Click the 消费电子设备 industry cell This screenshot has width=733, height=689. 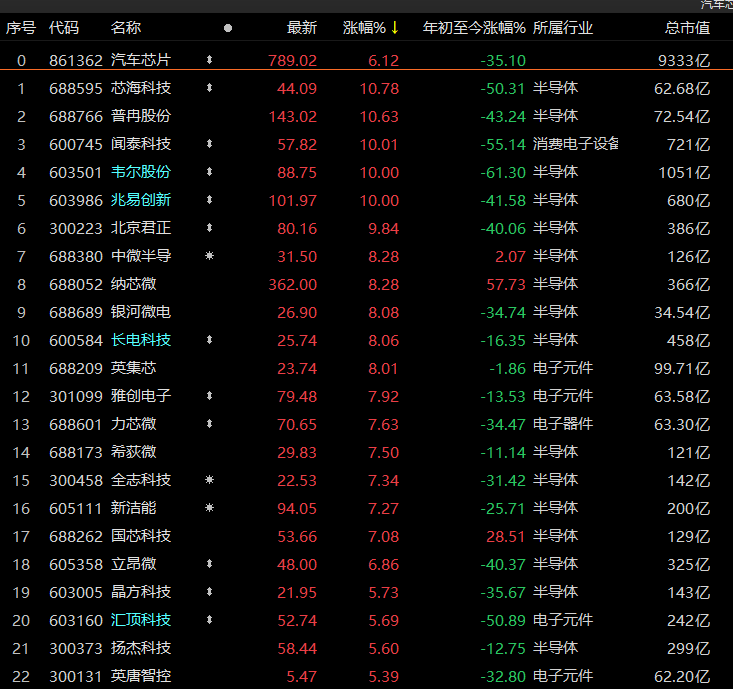575,144
